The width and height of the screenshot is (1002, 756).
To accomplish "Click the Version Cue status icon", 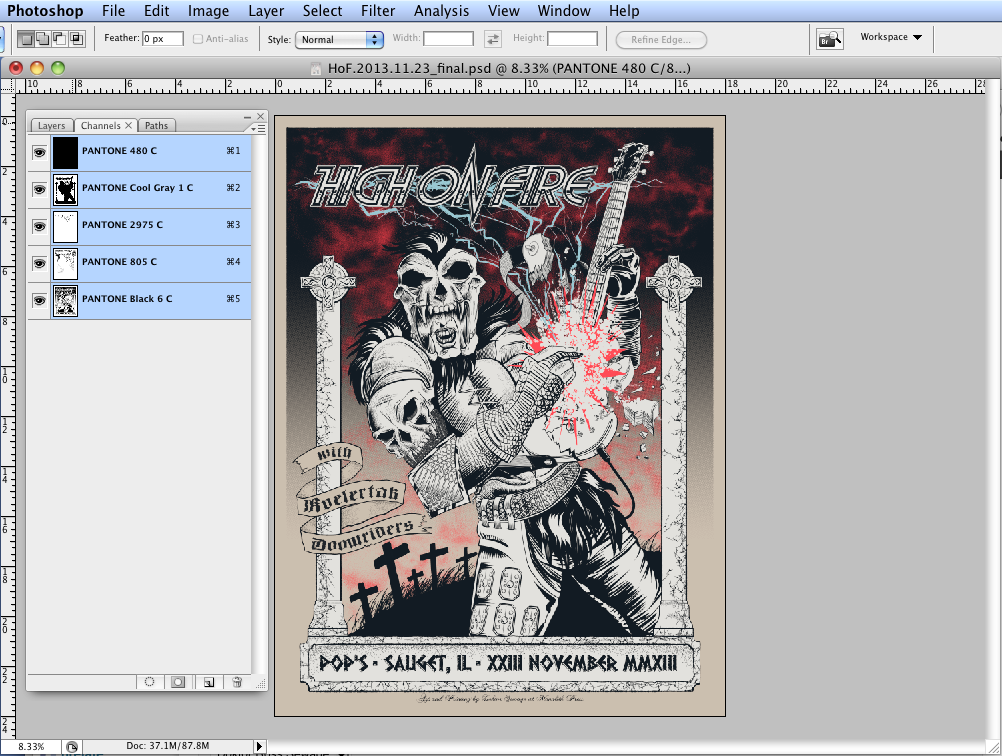I will tap(72, 746).
